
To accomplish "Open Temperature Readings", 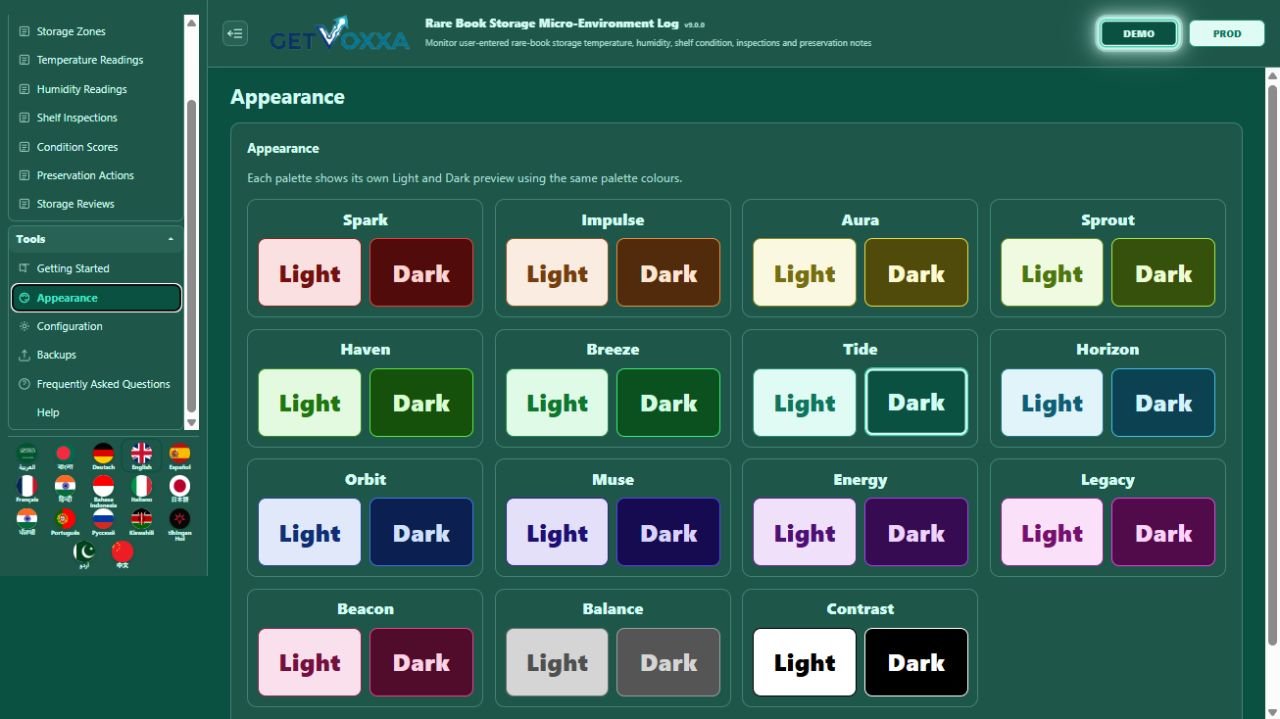I will (96, 60).
